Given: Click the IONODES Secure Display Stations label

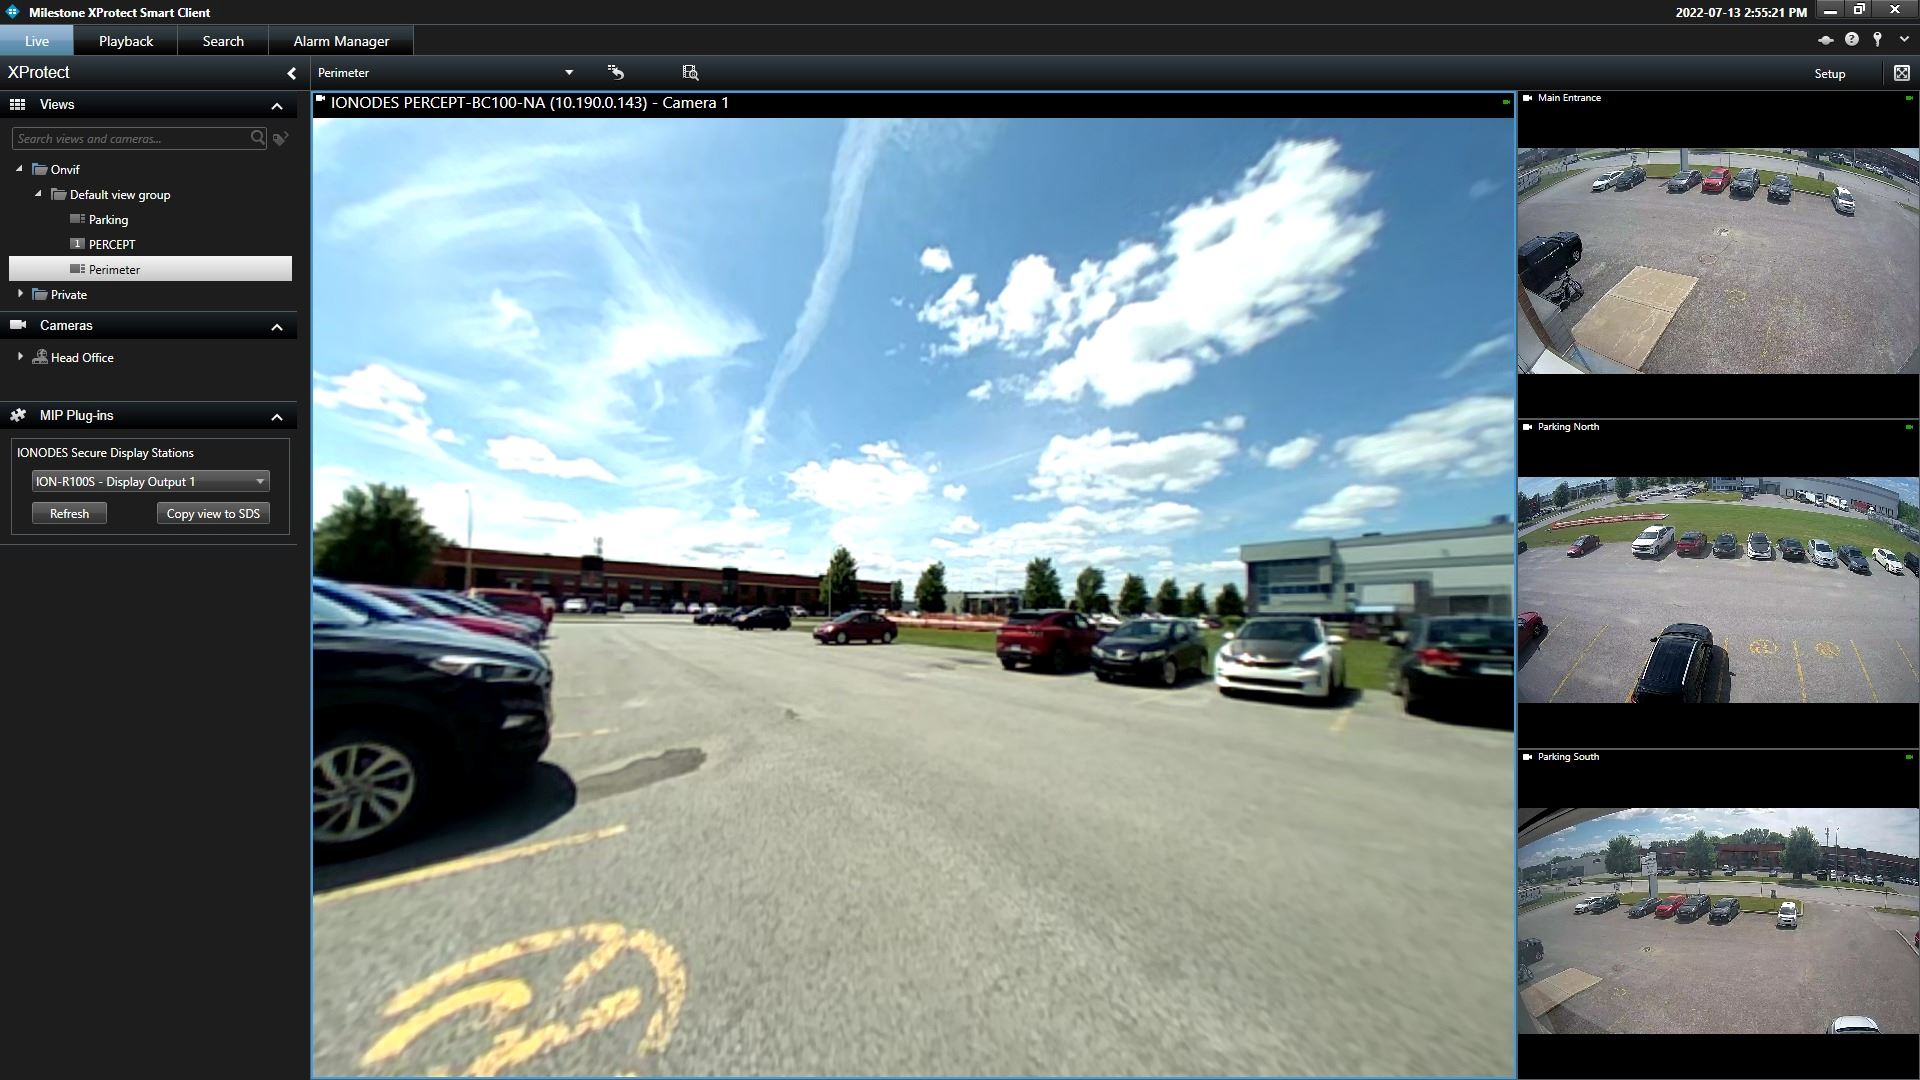Looking at the screenshot, I should [x=105, y=453].
